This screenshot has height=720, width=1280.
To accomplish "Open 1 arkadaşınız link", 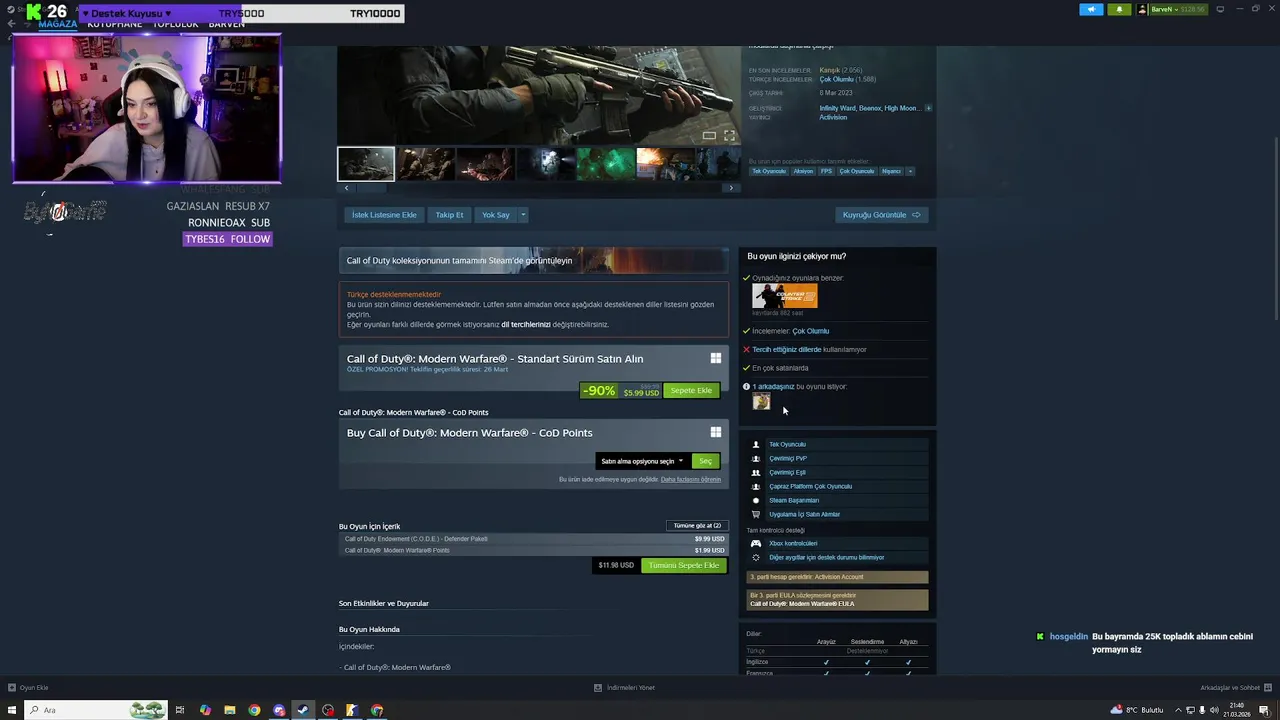I will (x=773, y=386).
